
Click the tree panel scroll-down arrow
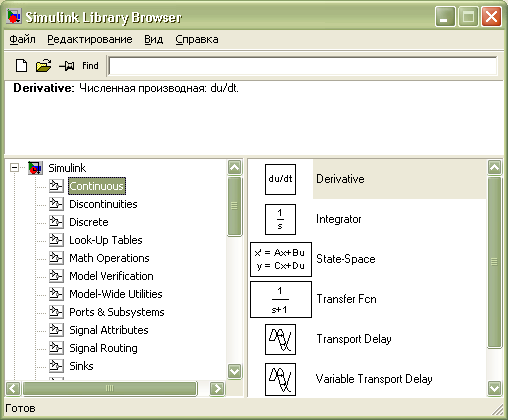coord(235,371)
